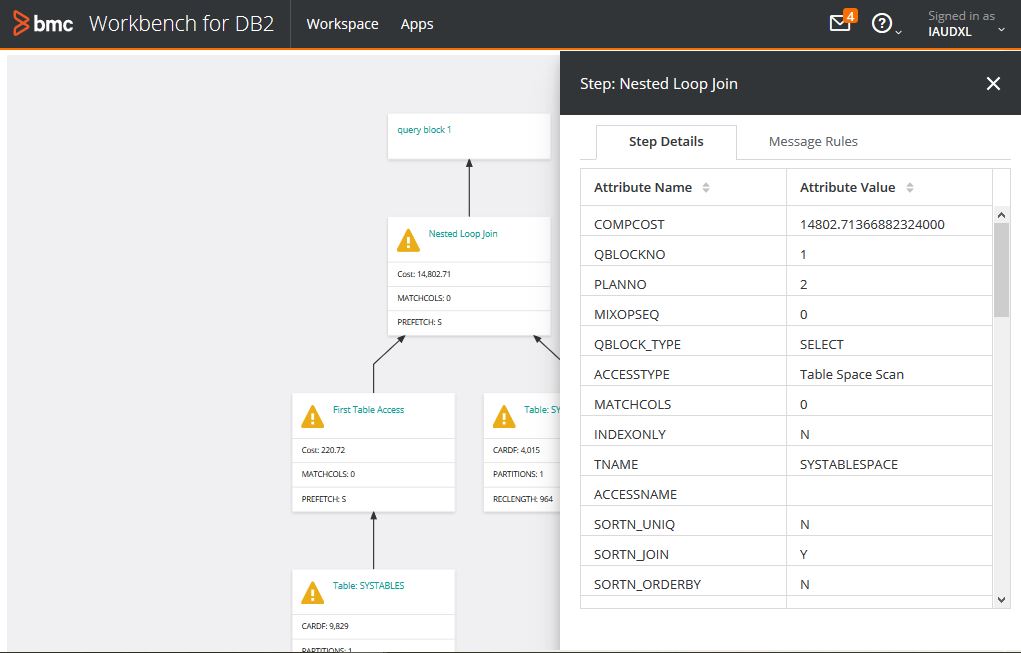The width and height of the screenshot is (1021, 653).
Task: Open the mail notifications icon
Action: click(840, 23)
